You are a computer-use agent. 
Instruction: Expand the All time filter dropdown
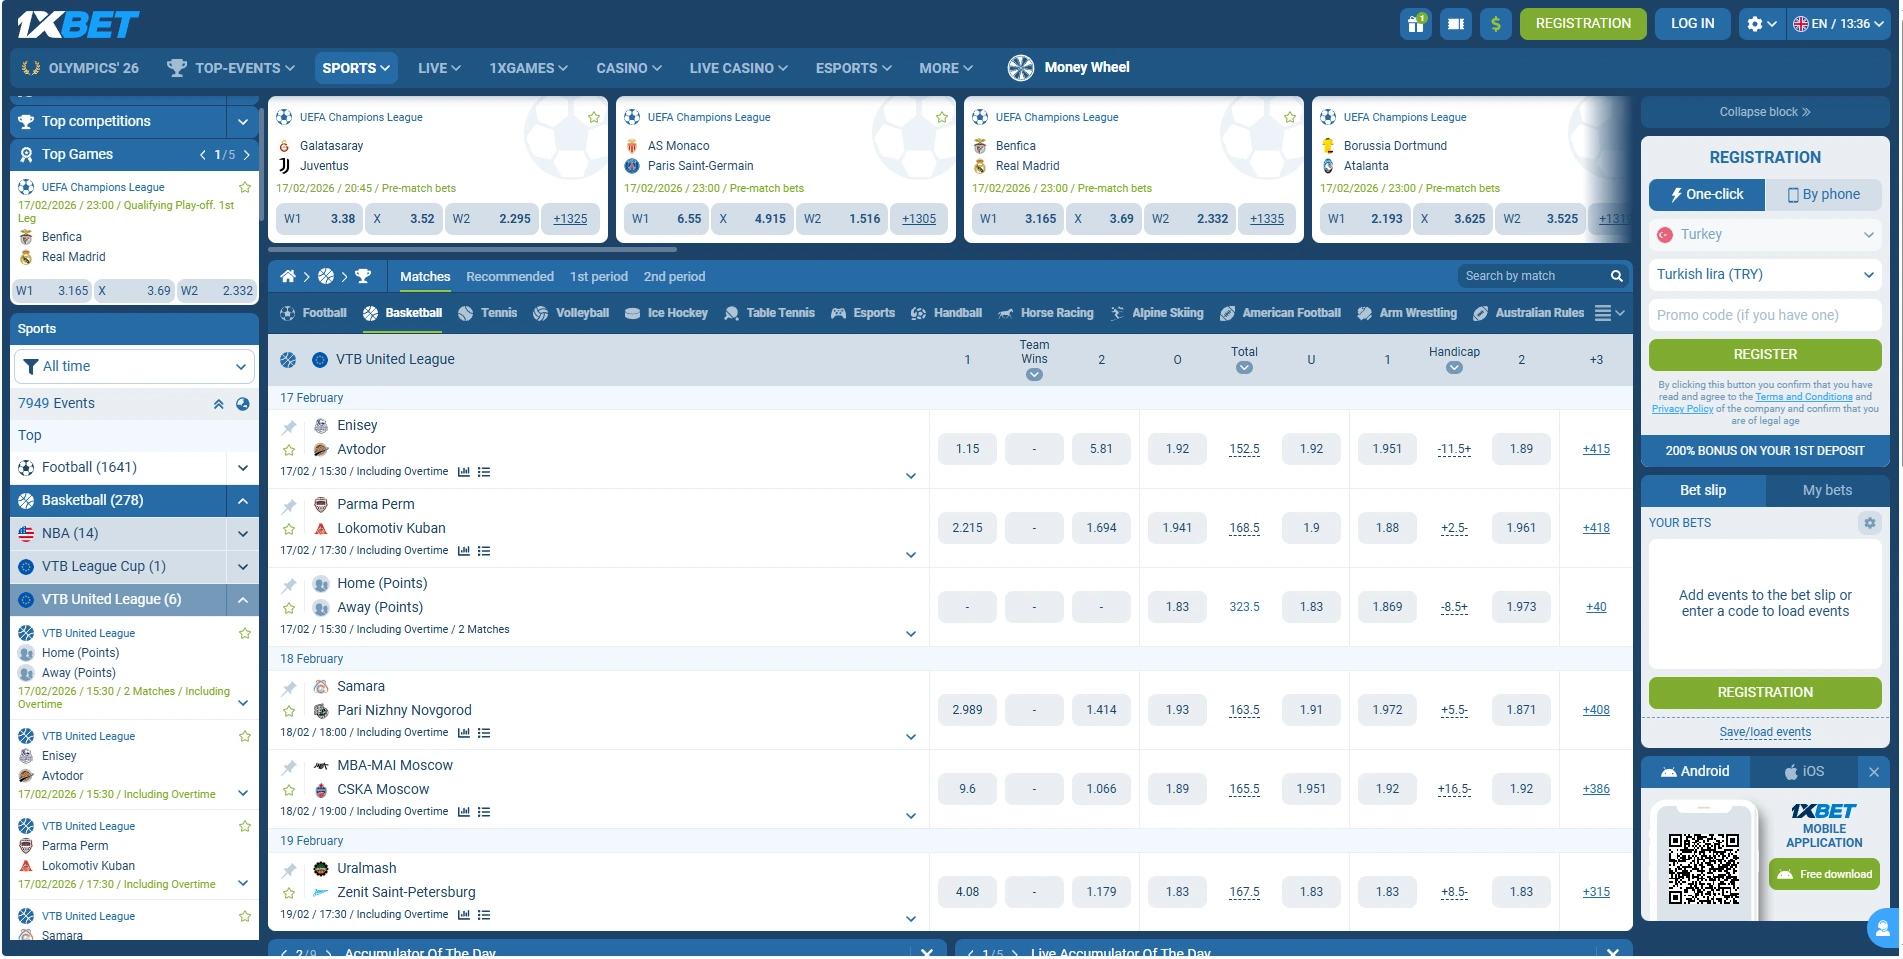click(134, 367)
